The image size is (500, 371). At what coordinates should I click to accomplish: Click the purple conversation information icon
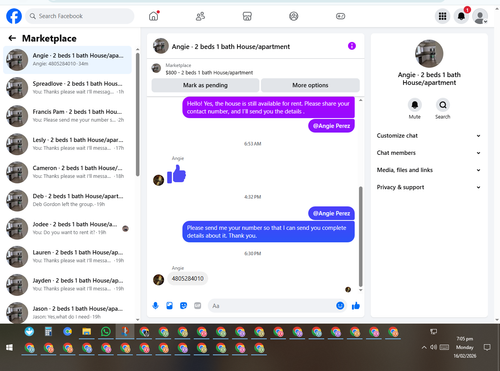[352, 46]
